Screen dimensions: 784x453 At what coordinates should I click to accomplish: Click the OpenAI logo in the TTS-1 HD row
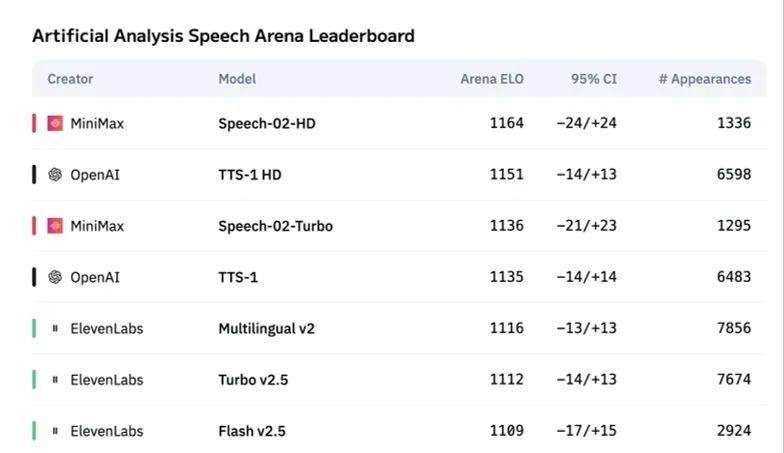[x=55, y=174]
